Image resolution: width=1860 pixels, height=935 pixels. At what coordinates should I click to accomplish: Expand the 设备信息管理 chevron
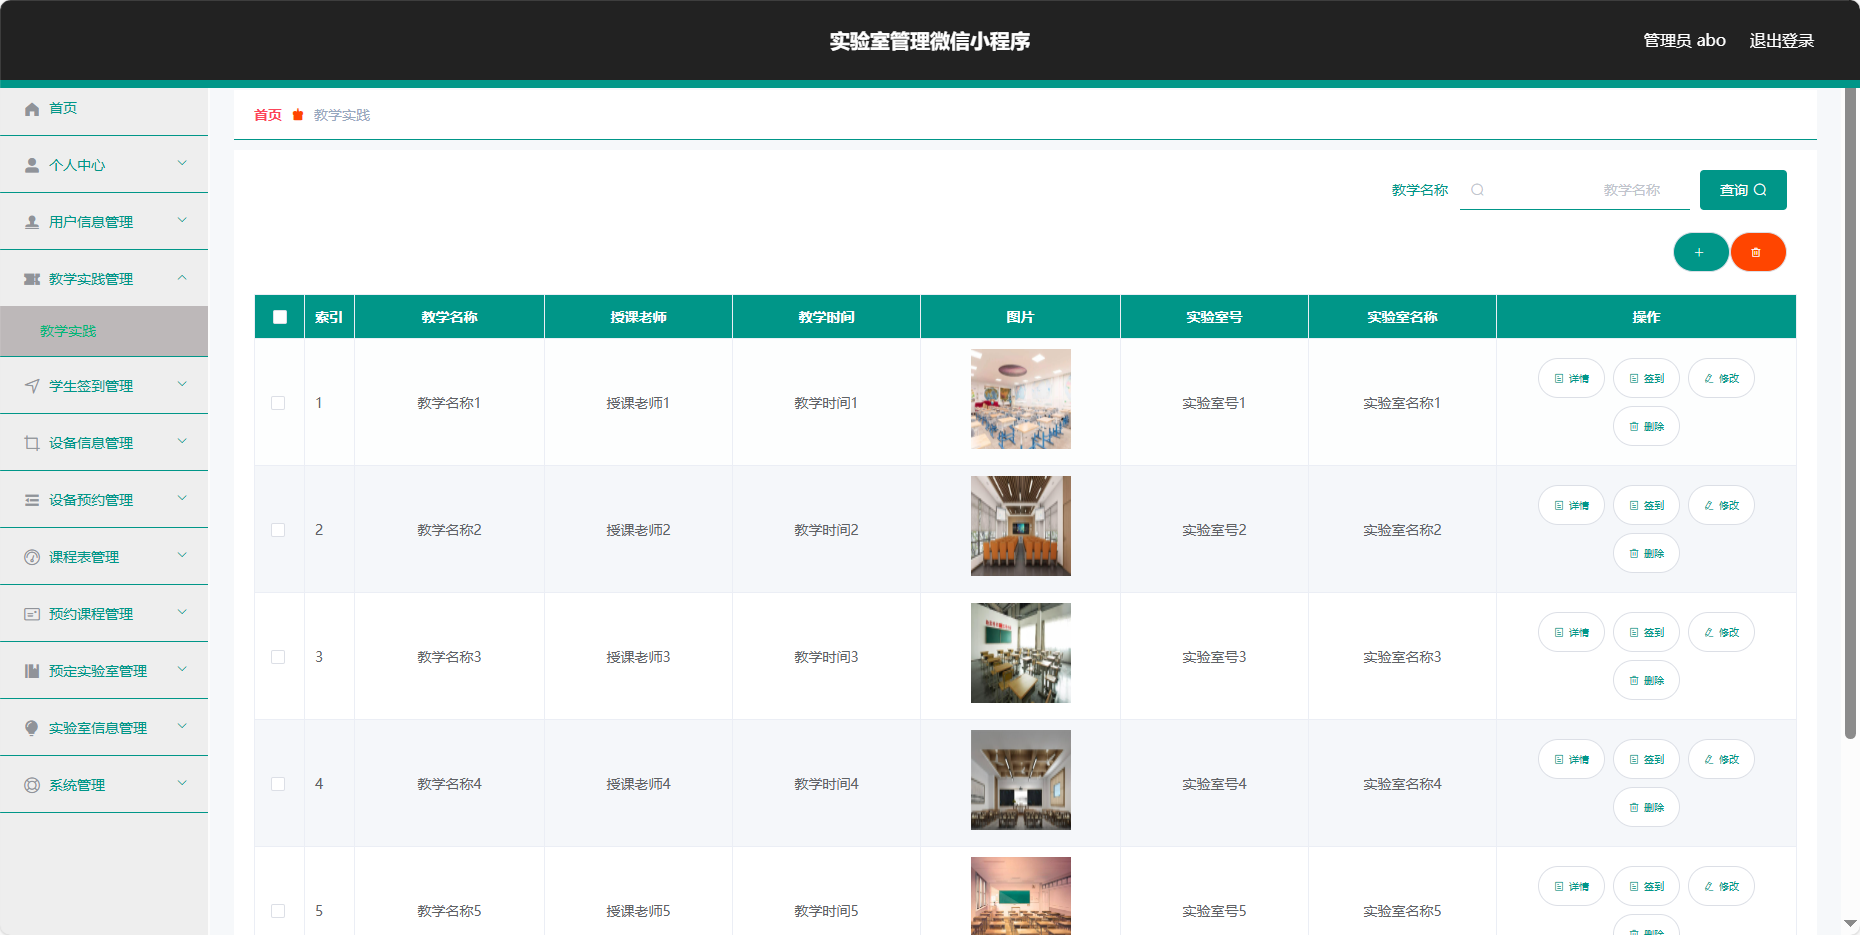click(182, 441)
